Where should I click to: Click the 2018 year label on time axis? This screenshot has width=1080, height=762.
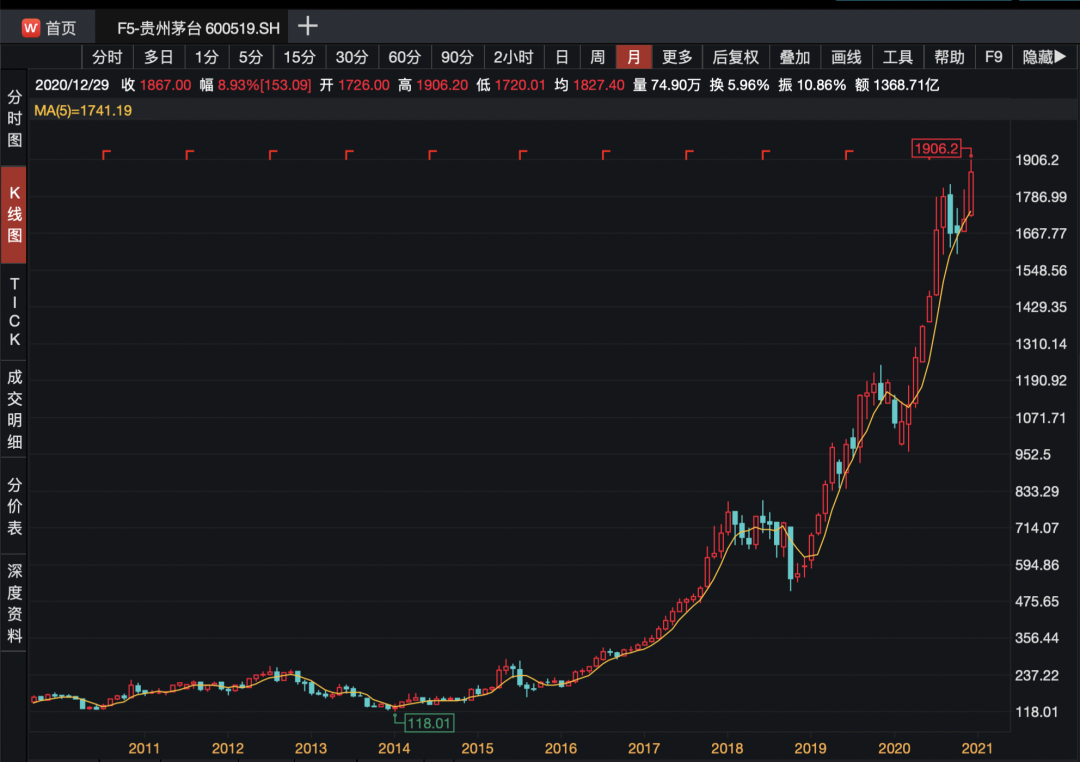[727, 748]
